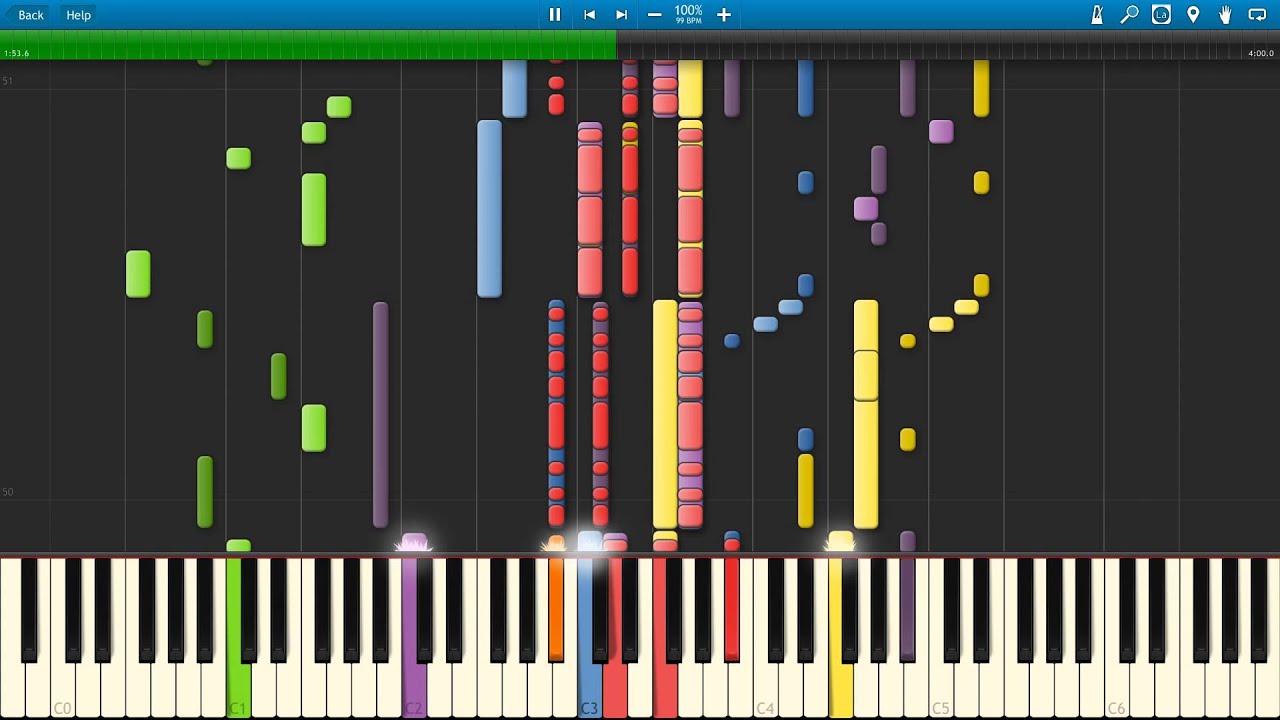Add a bookmark with the pin icon

tap(1193, 15)
